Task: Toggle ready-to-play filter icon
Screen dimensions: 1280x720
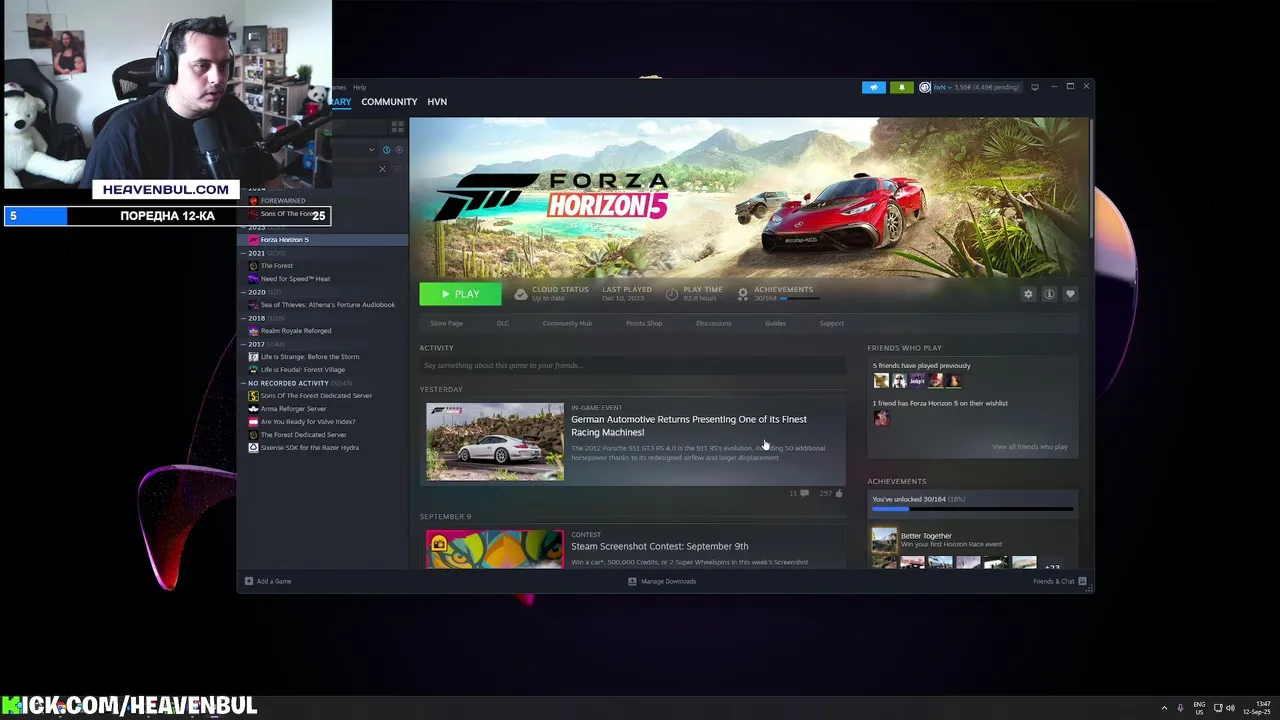Action: coord(399,150)
